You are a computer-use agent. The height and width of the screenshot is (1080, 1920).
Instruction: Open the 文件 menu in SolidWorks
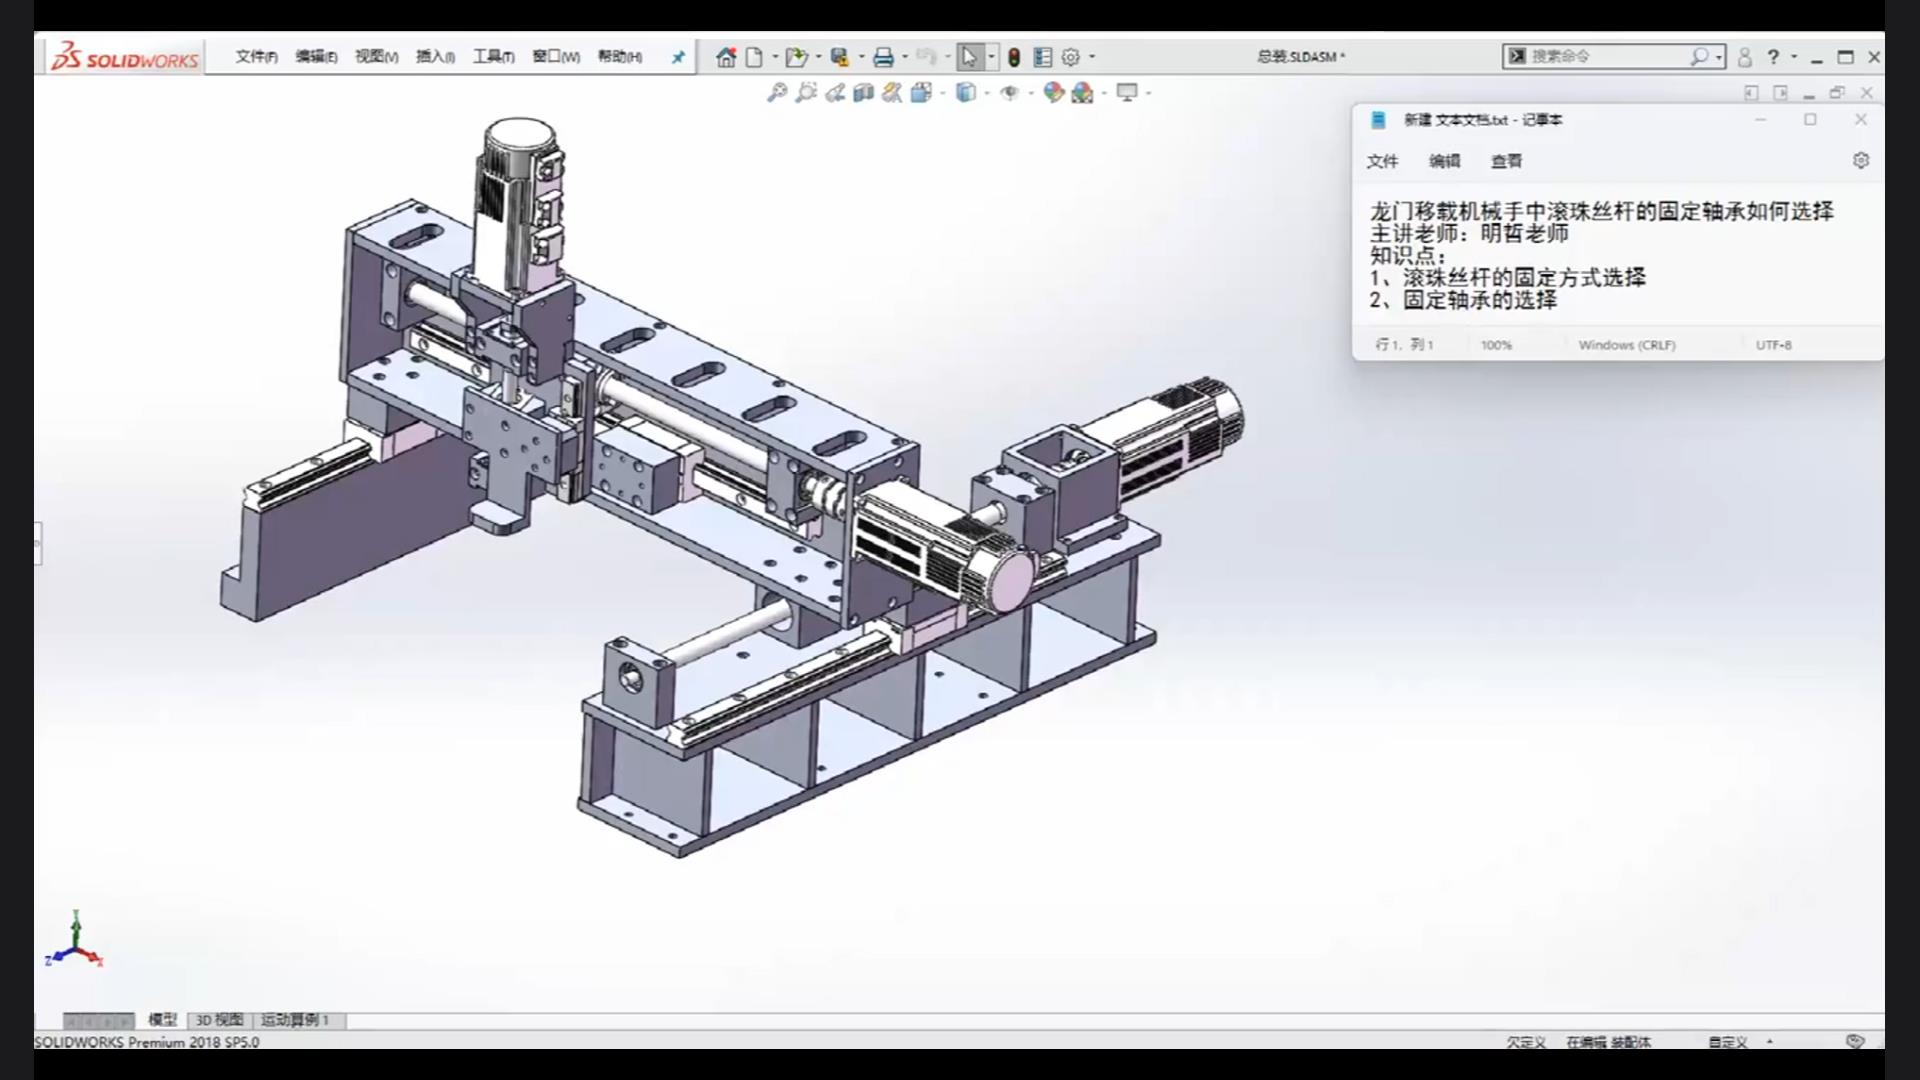click(x=256, y=57)
